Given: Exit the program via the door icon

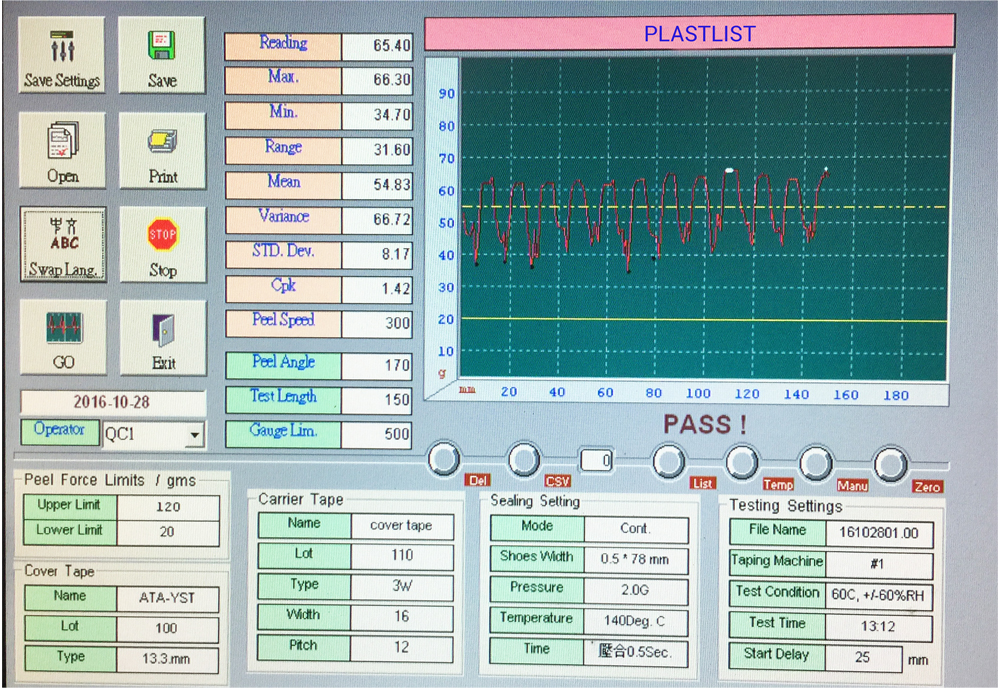Looking at the screenshot, I should click(x=162, y=337).
